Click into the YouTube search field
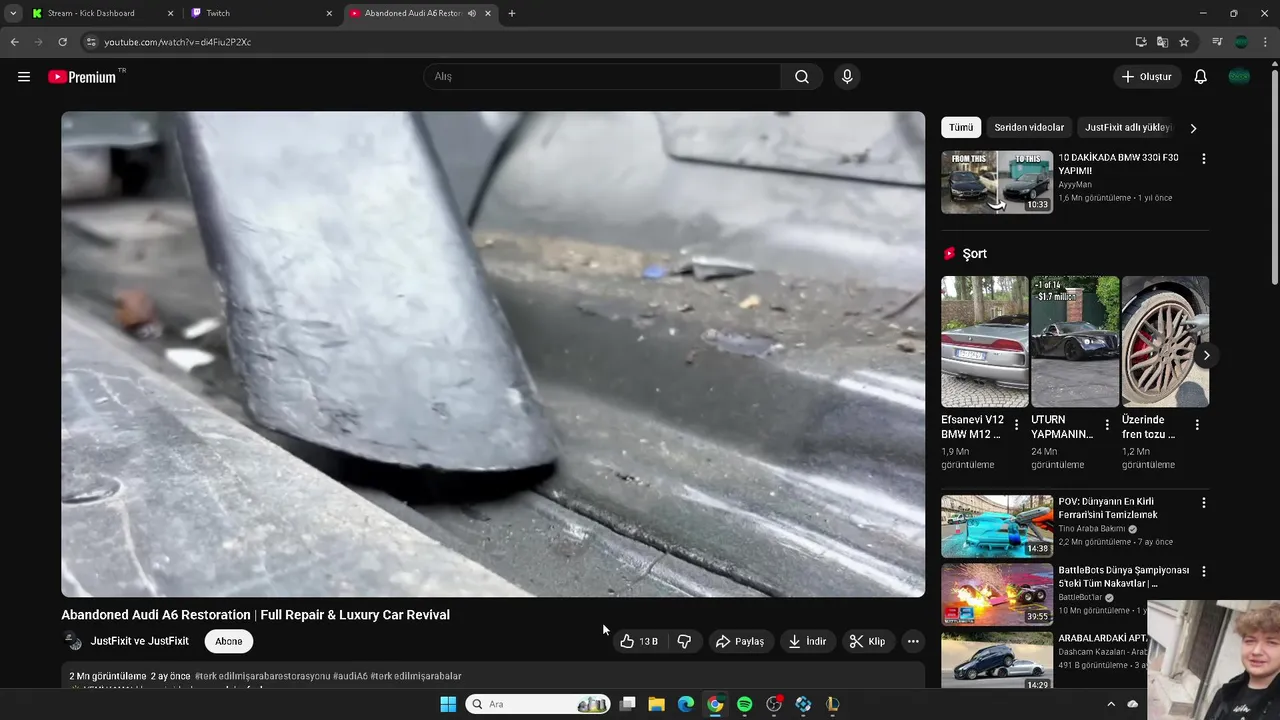The image size is (1280, 720). [x=602, y=77]
